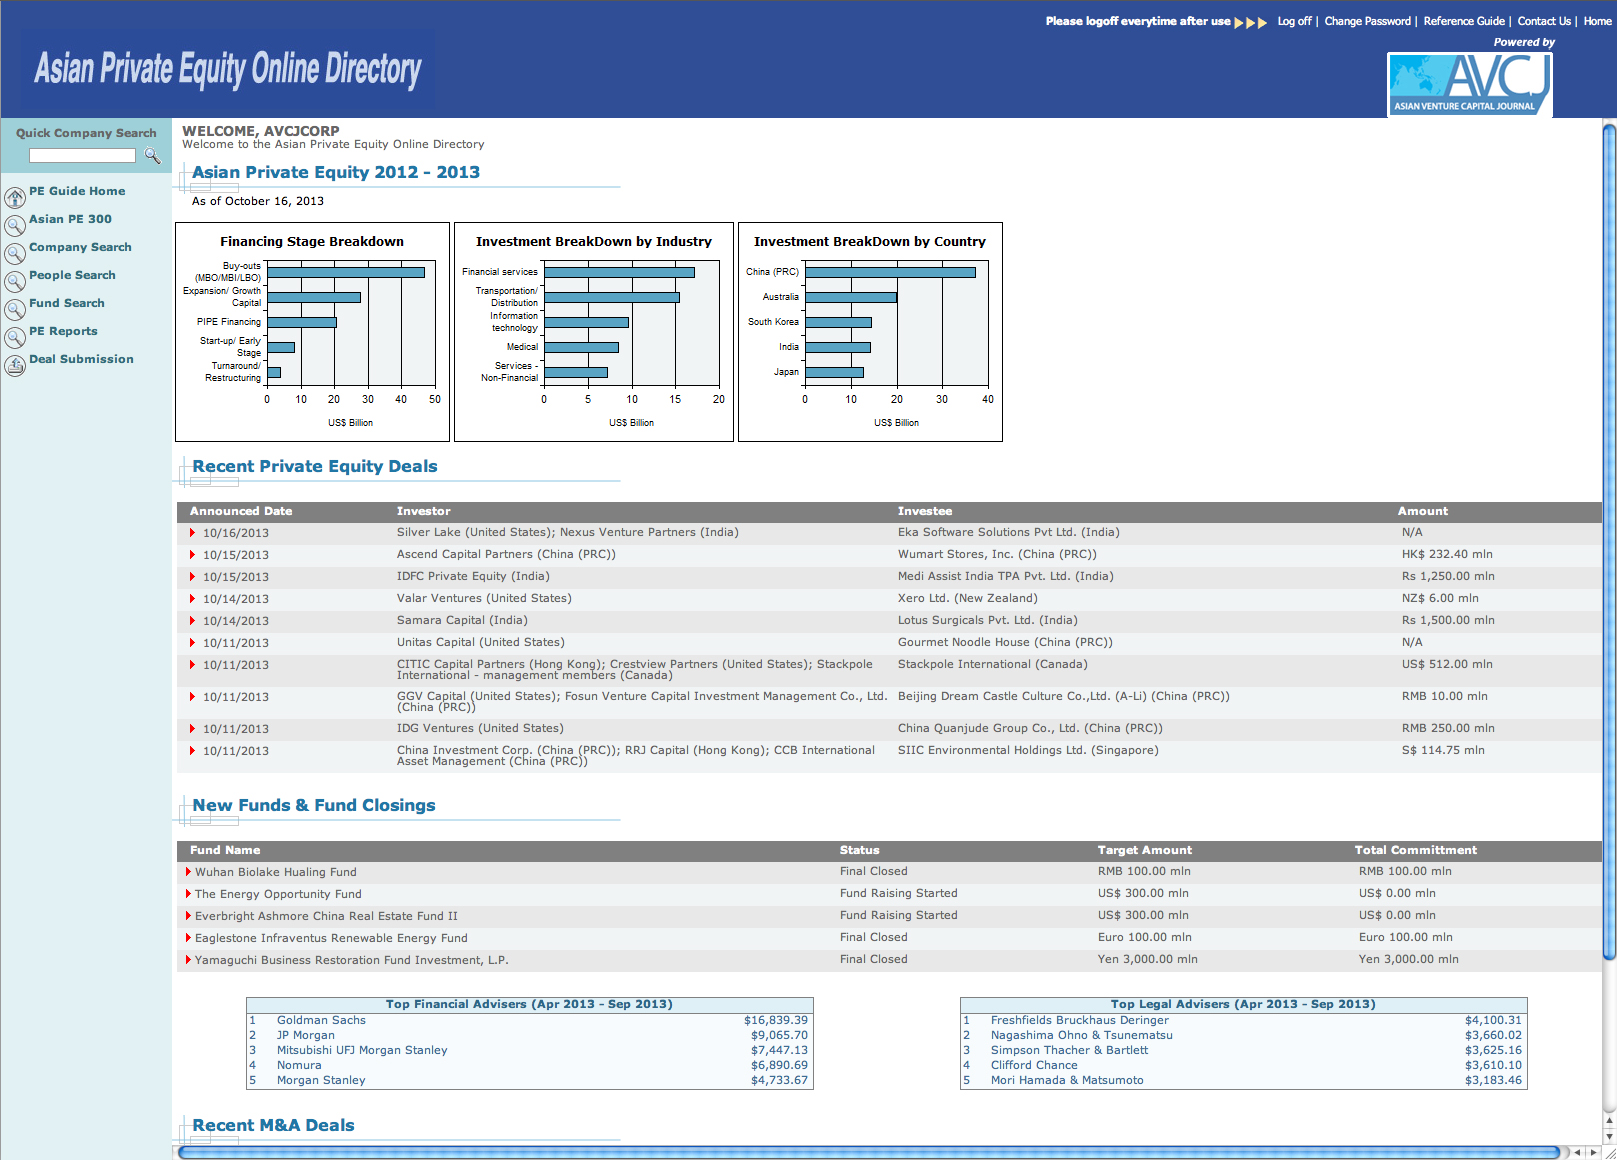Click the Fund Search sidebar icon
This screenshot has height=1160, width=1617.
15,309
